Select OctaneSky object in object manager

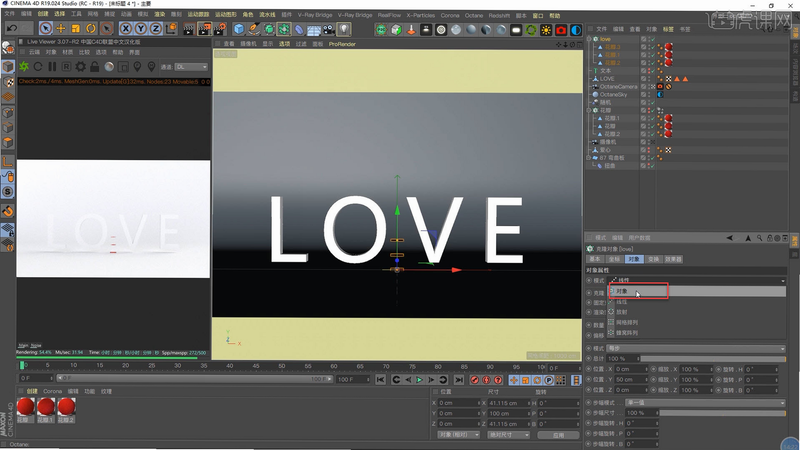pos(613,94)
